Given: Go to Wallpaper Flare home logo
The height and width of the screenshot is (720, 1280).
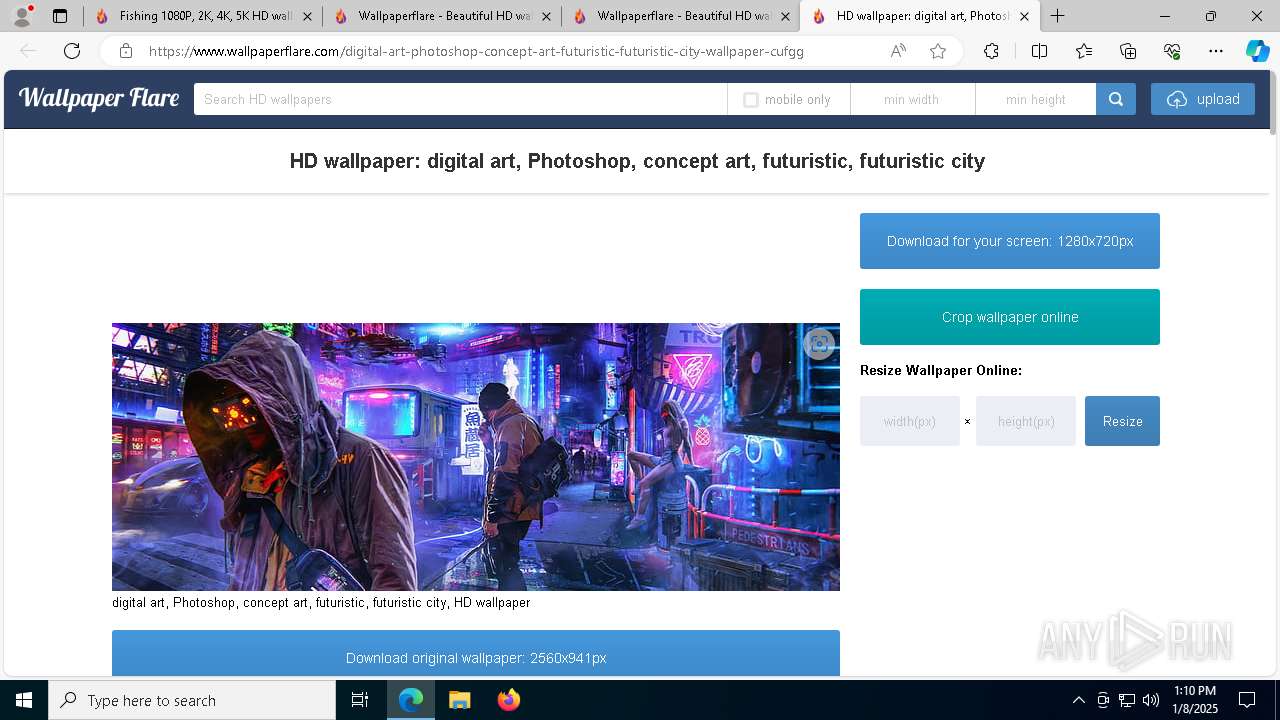Looking at the screenshot, I should pos(99,98).
